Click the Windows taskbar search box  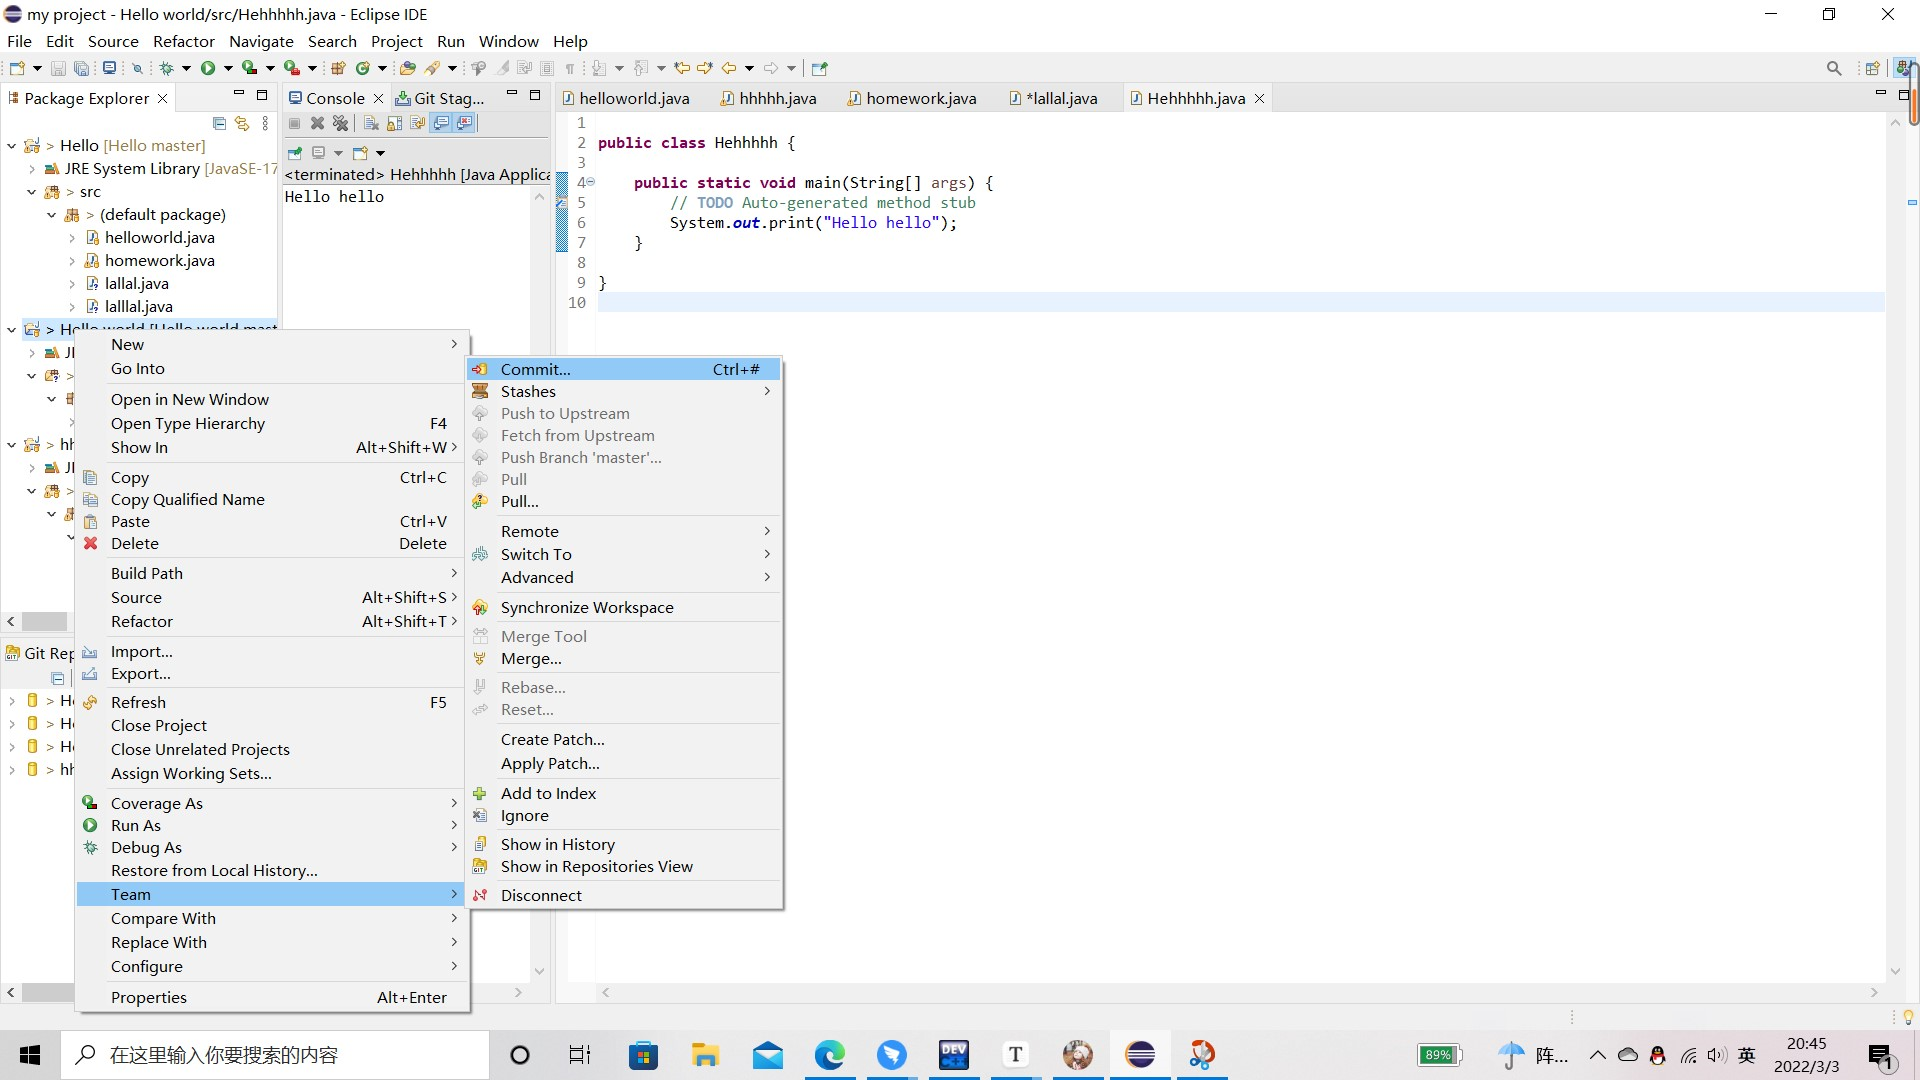pos(275,1054)
